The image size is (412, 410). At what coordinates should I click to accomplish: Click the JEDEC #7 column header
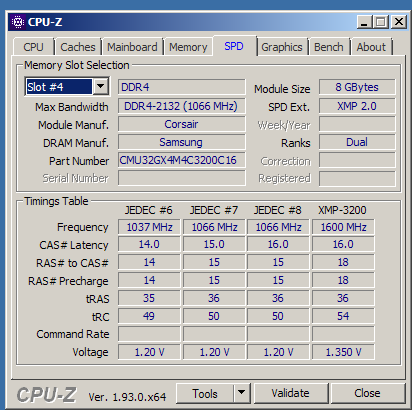point(214,210)
